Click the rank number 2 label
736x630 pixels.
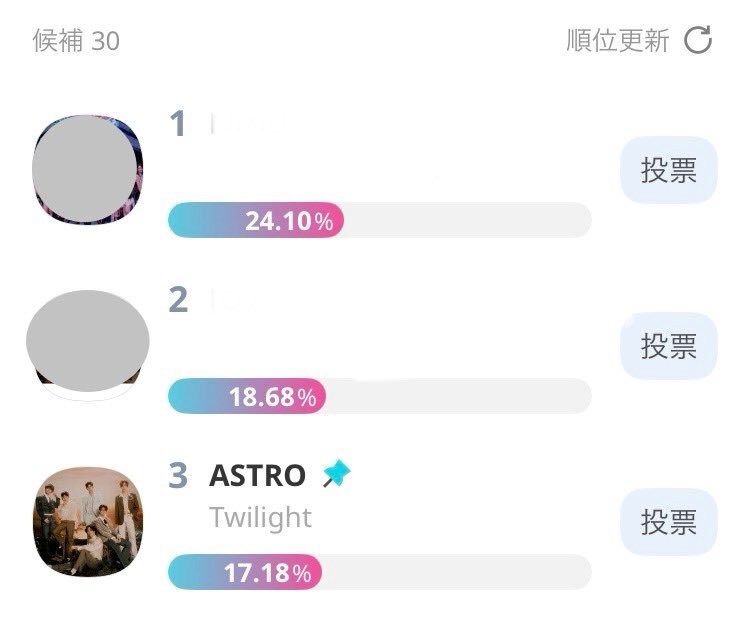(x=178, y=300)
